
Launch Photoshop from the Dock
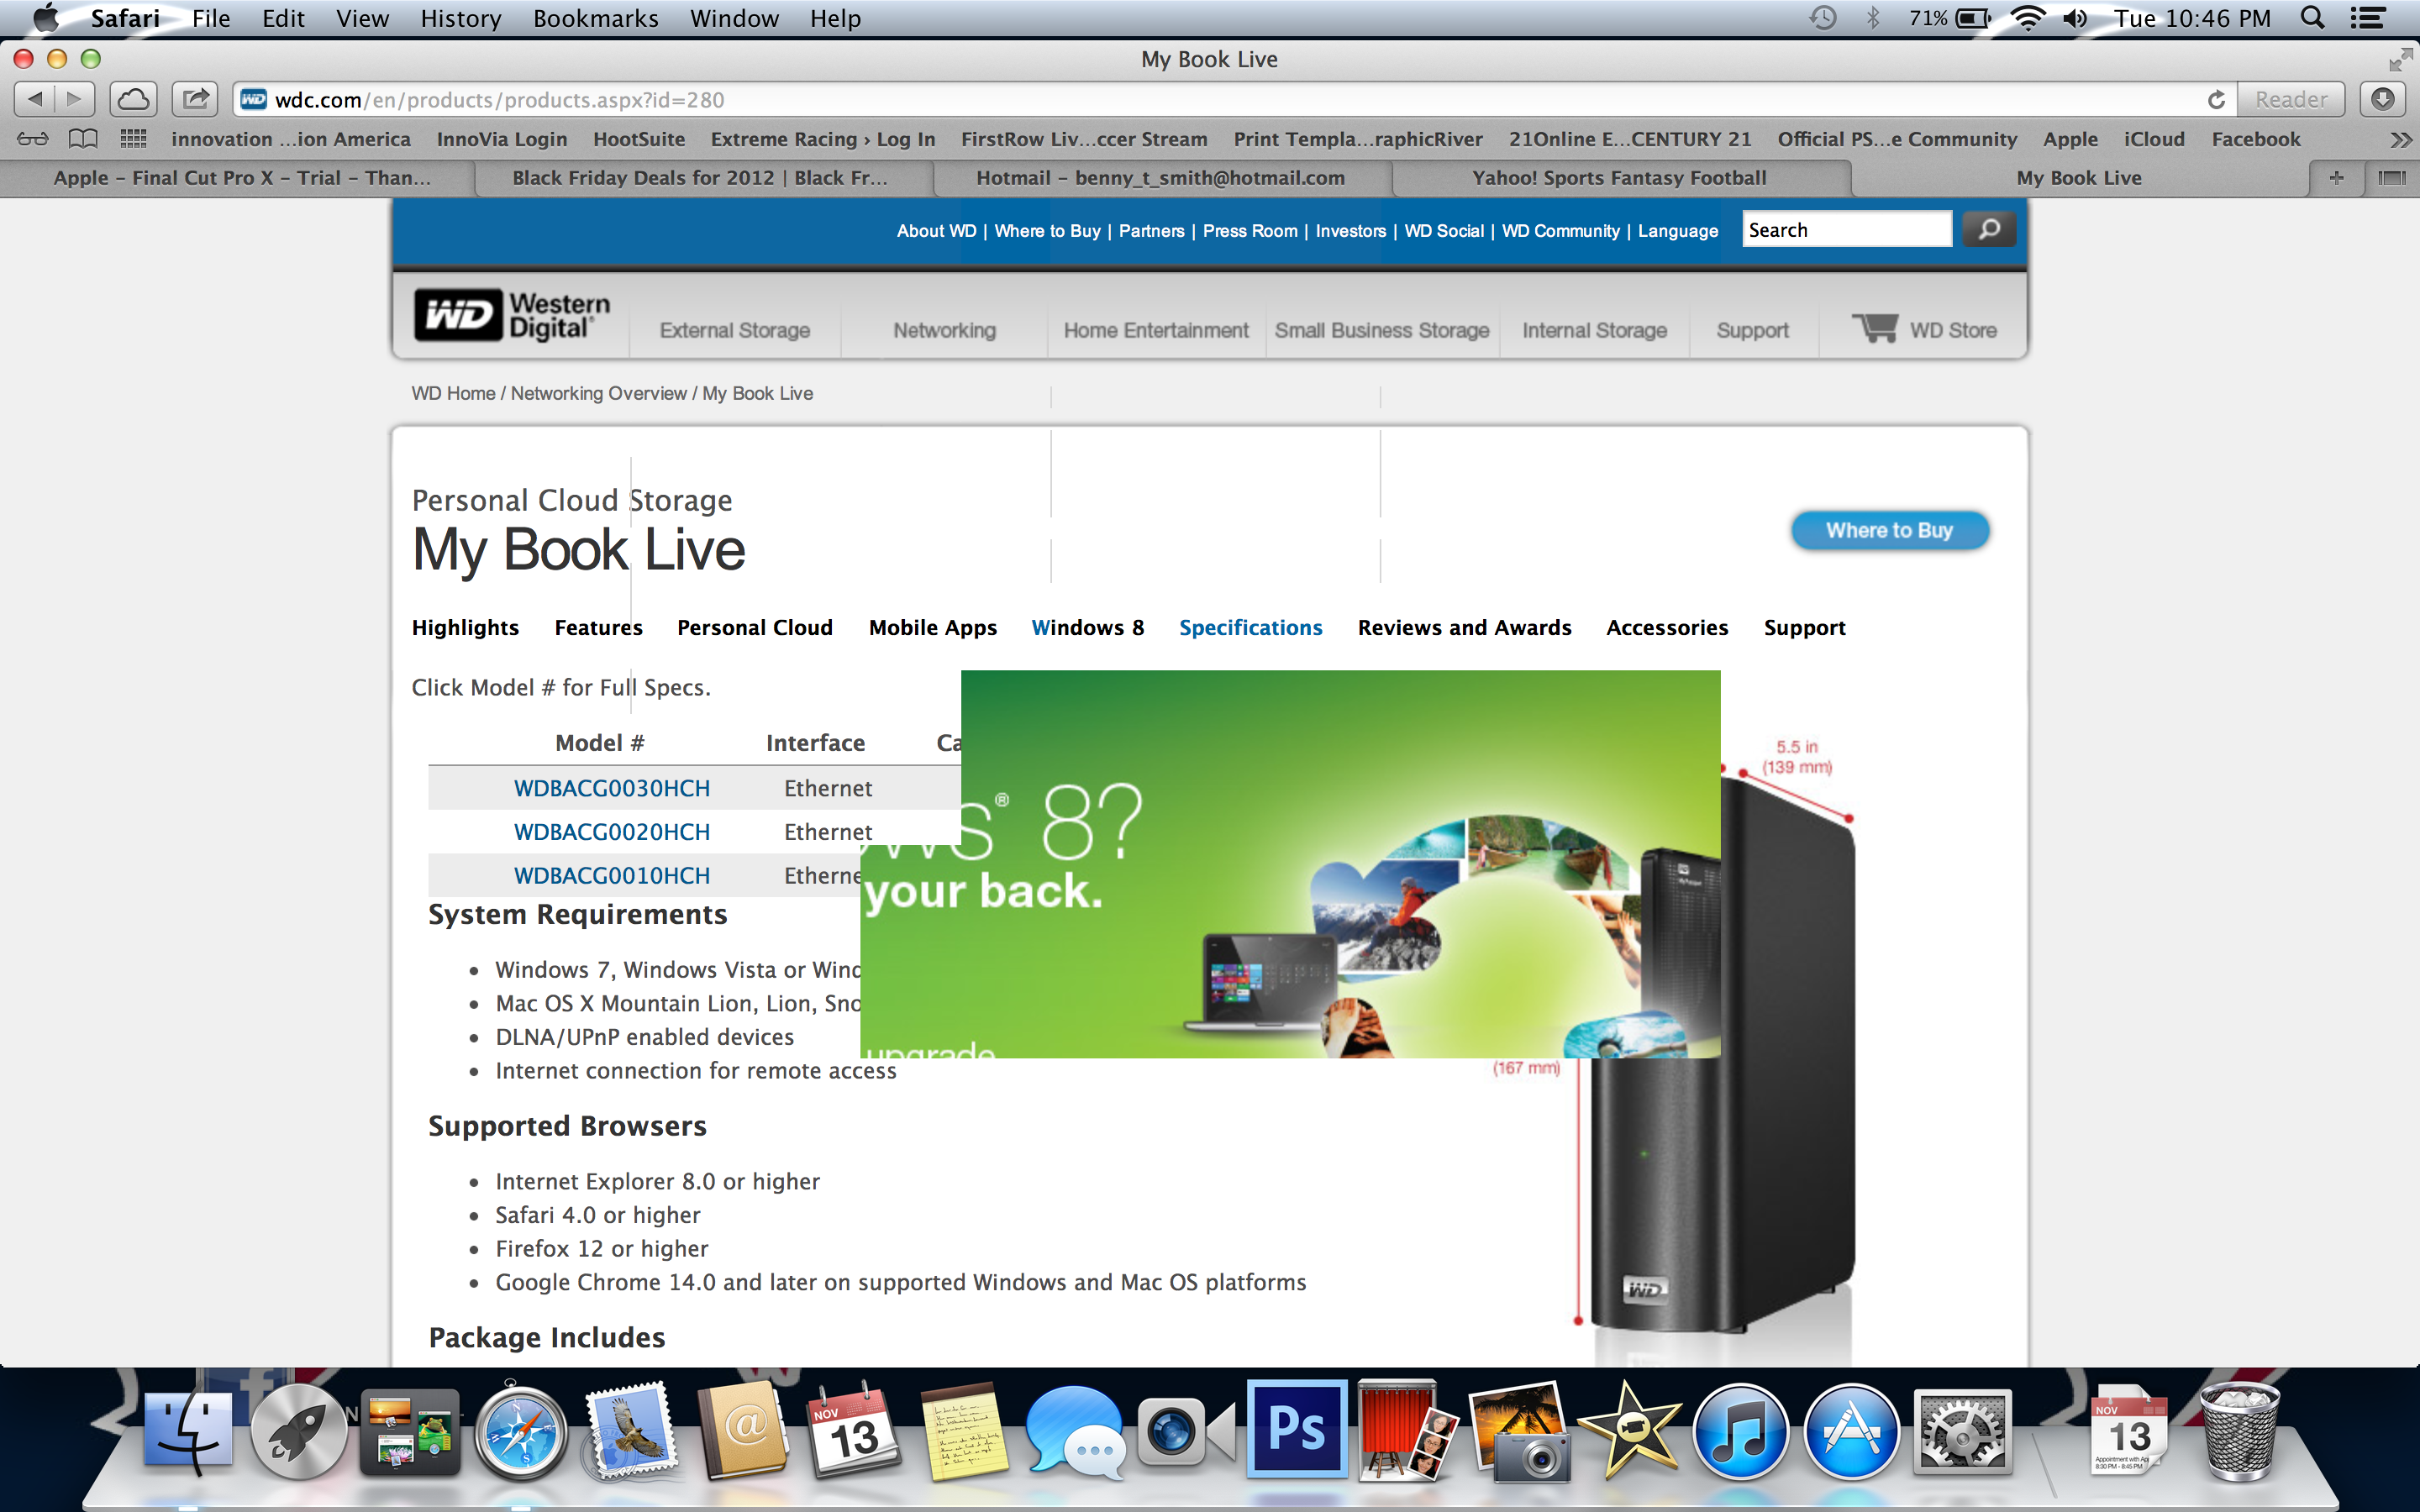point(1297,1429)
